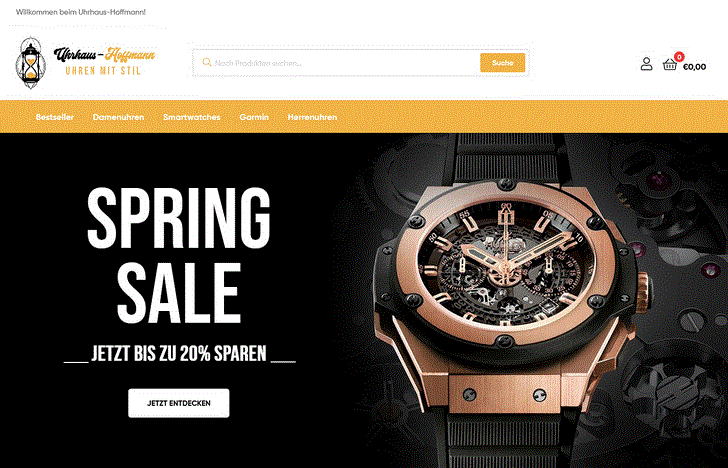This screenshot has width=728, height=468.
Task: Click the search magnifier icon
Action: coord(207,62)
